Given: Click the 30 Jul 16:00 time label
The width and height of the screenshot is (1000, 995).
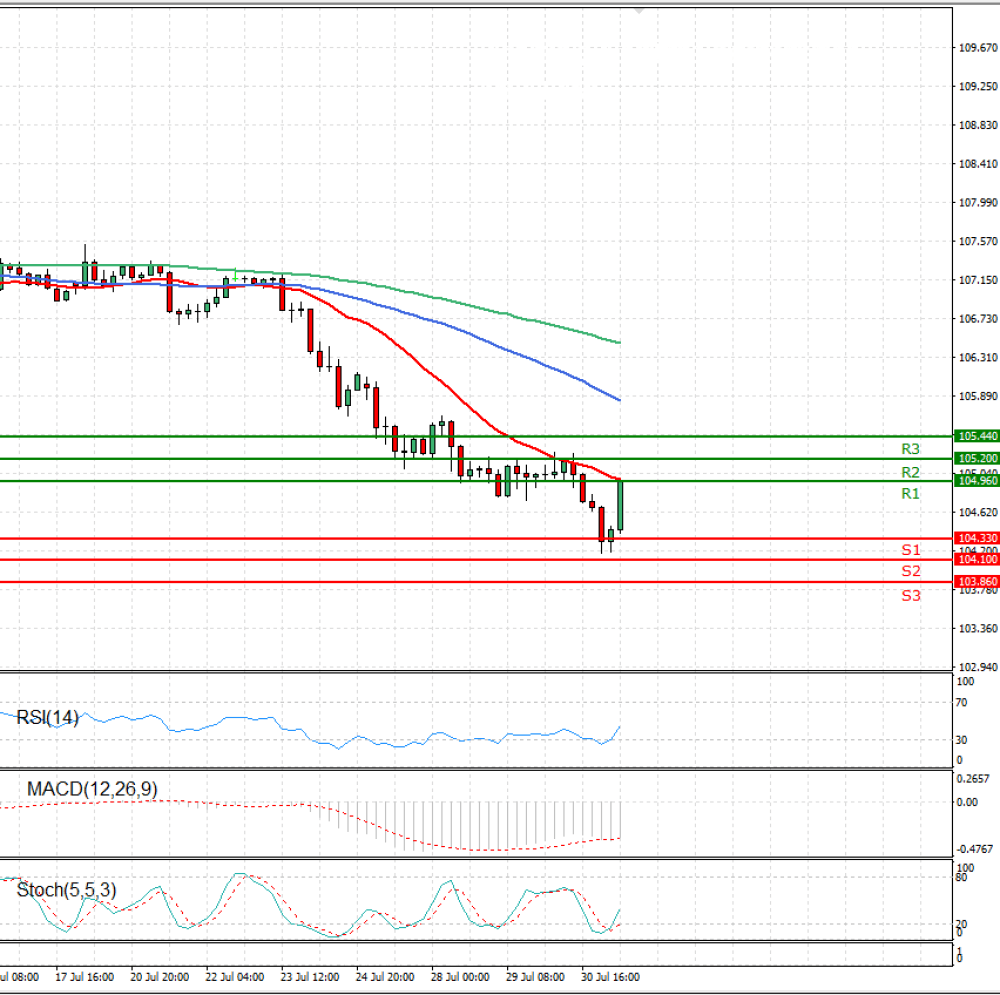Looking at the screenshot, I should tap(610, 977).
